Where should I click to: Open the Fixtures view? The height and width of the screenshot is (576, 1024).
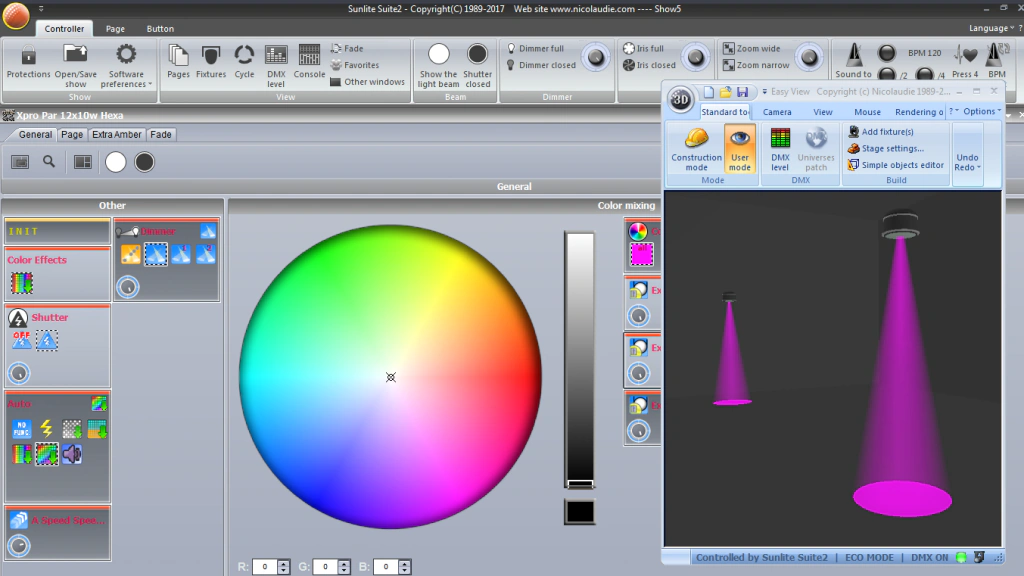coord(211,61)
